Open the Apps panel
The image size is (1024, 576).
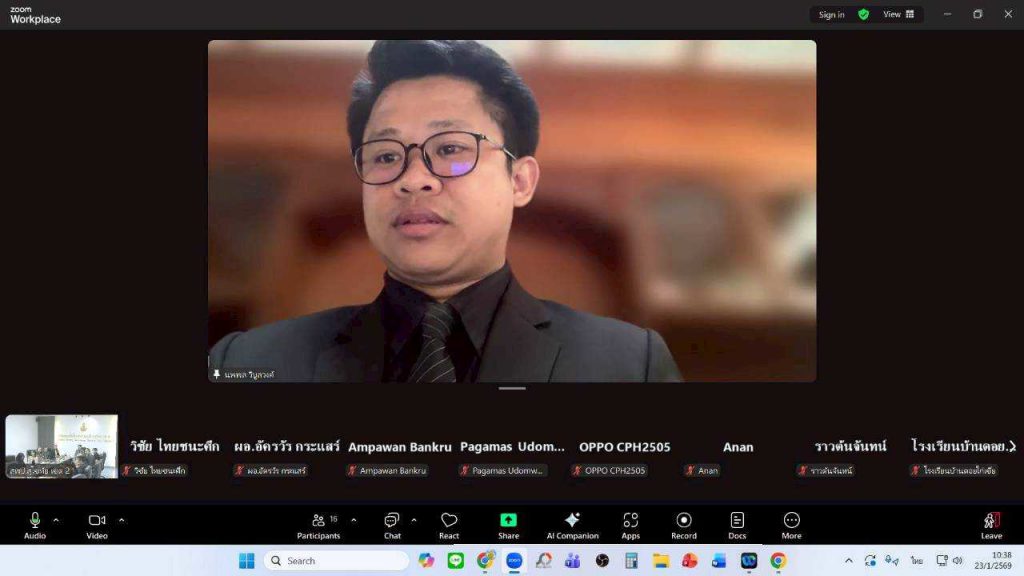click(630, 525)
